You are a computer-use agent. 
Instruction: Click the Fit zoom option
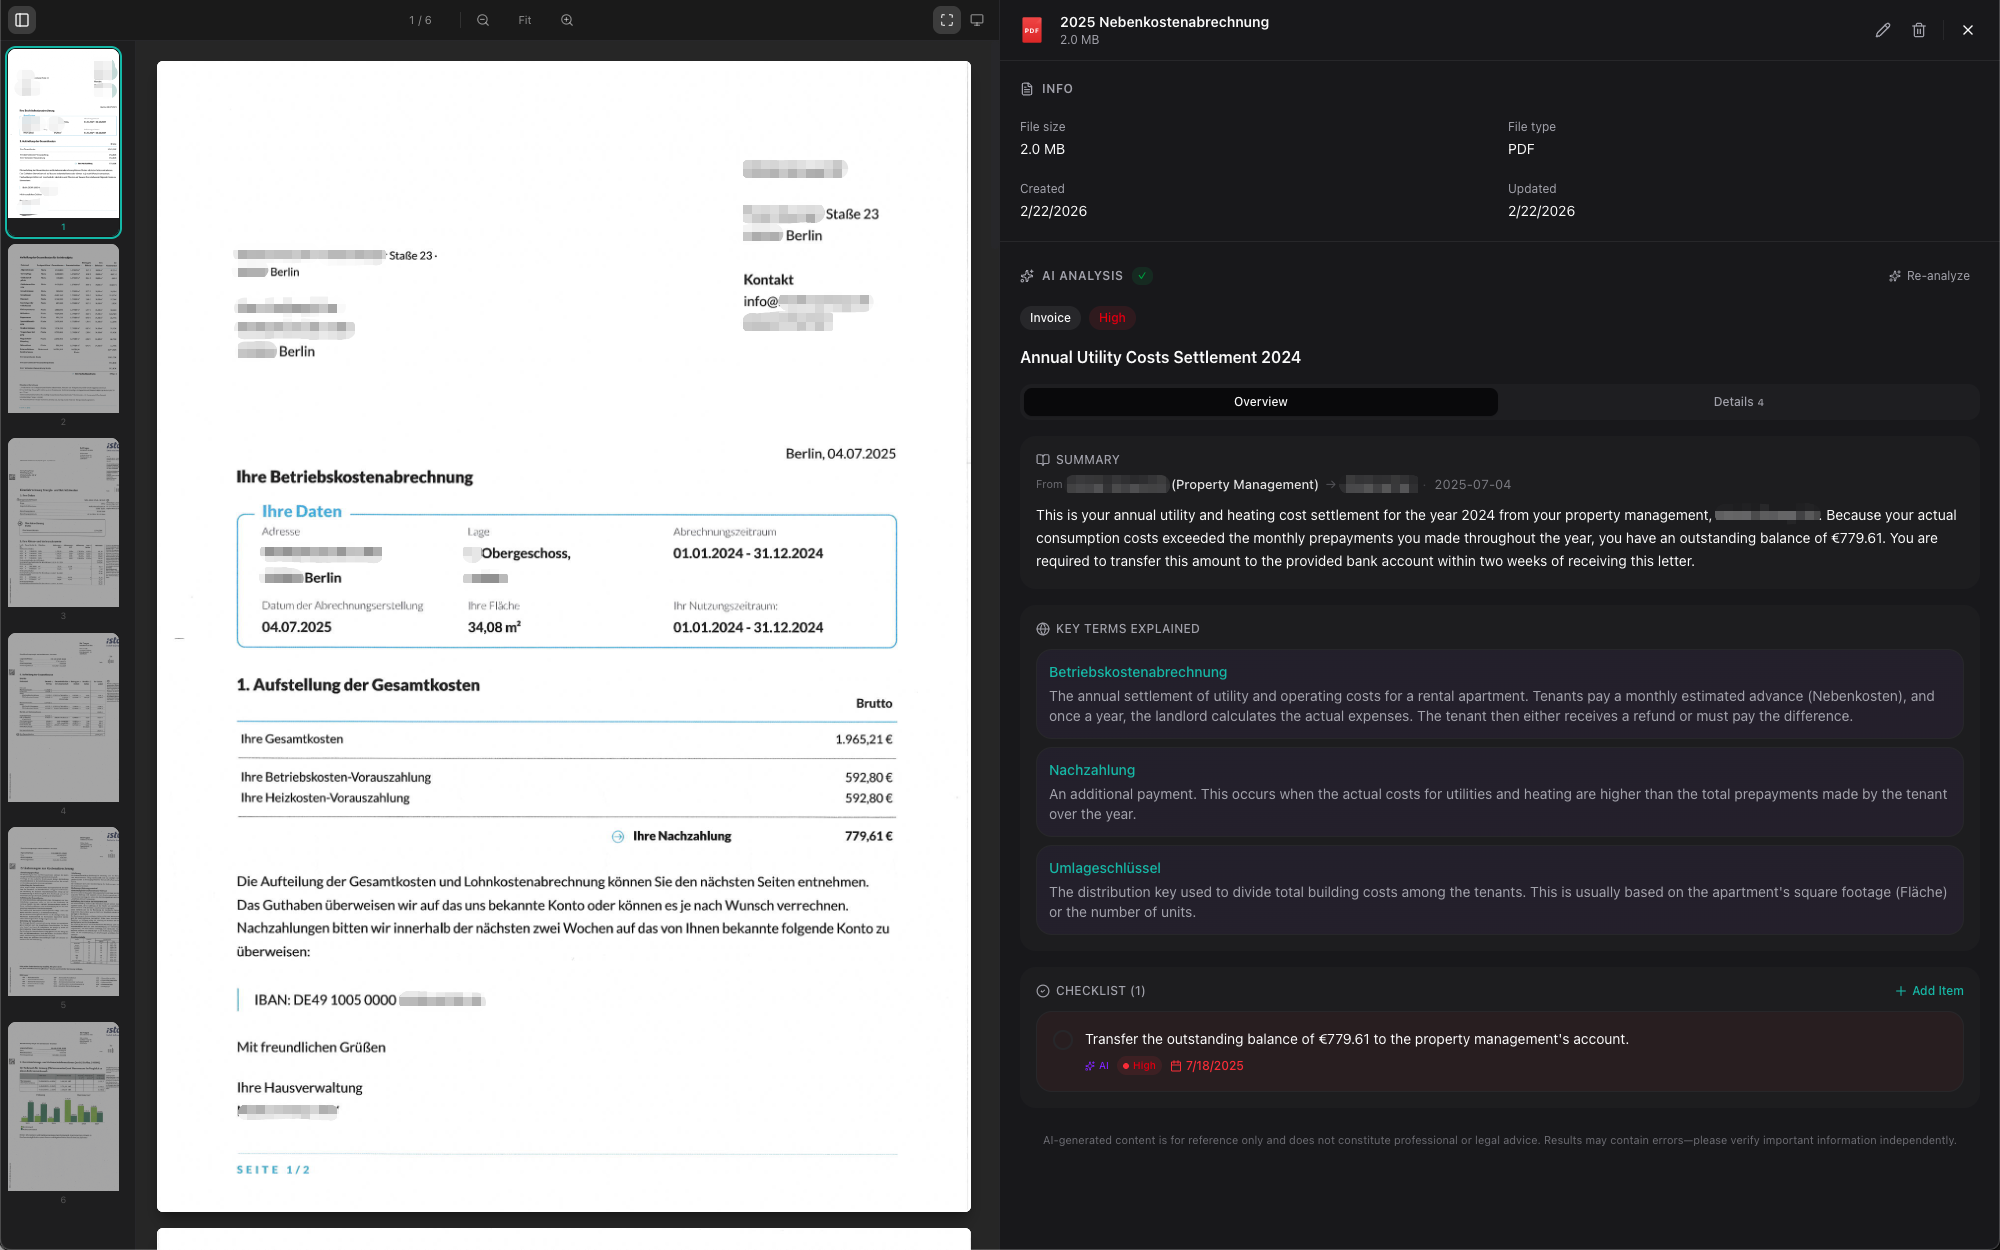(525, 20)
